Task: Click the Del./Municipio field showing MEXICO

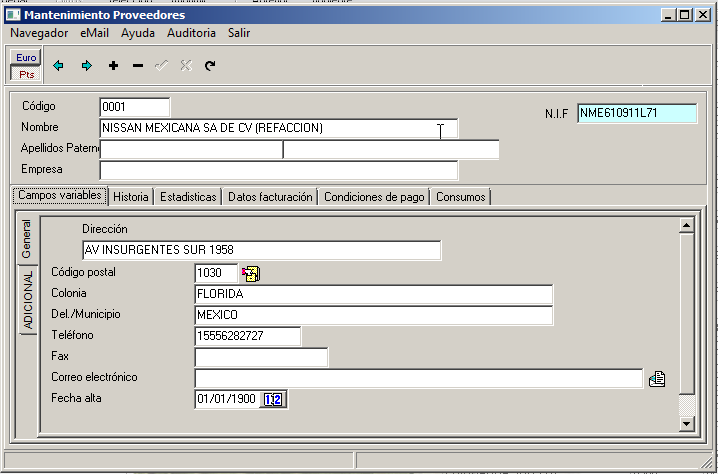Action: pos(374,315)
